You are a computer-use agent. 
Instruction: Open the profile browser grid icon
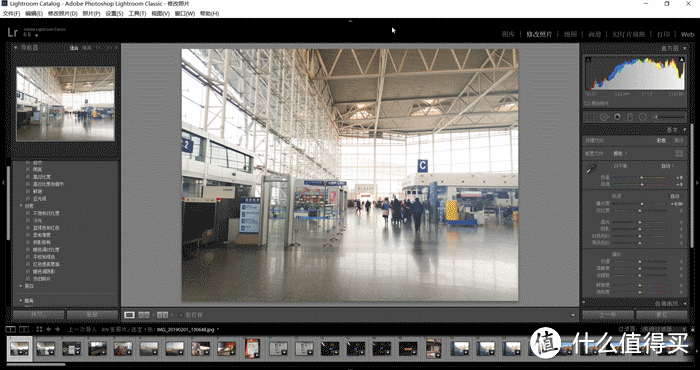679,153
